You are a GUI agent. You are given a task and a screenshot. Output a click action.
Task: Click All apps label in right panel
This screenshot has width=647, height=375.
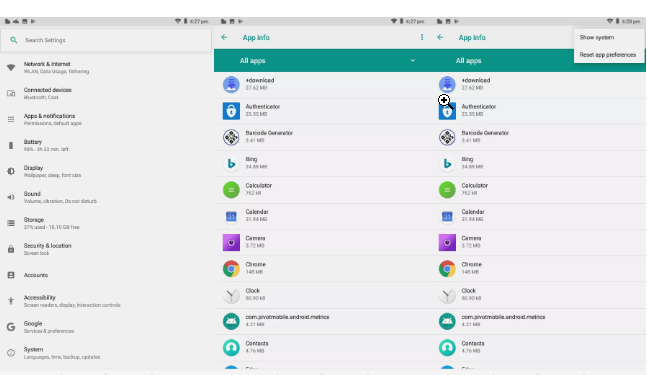(x=468, y=61)
